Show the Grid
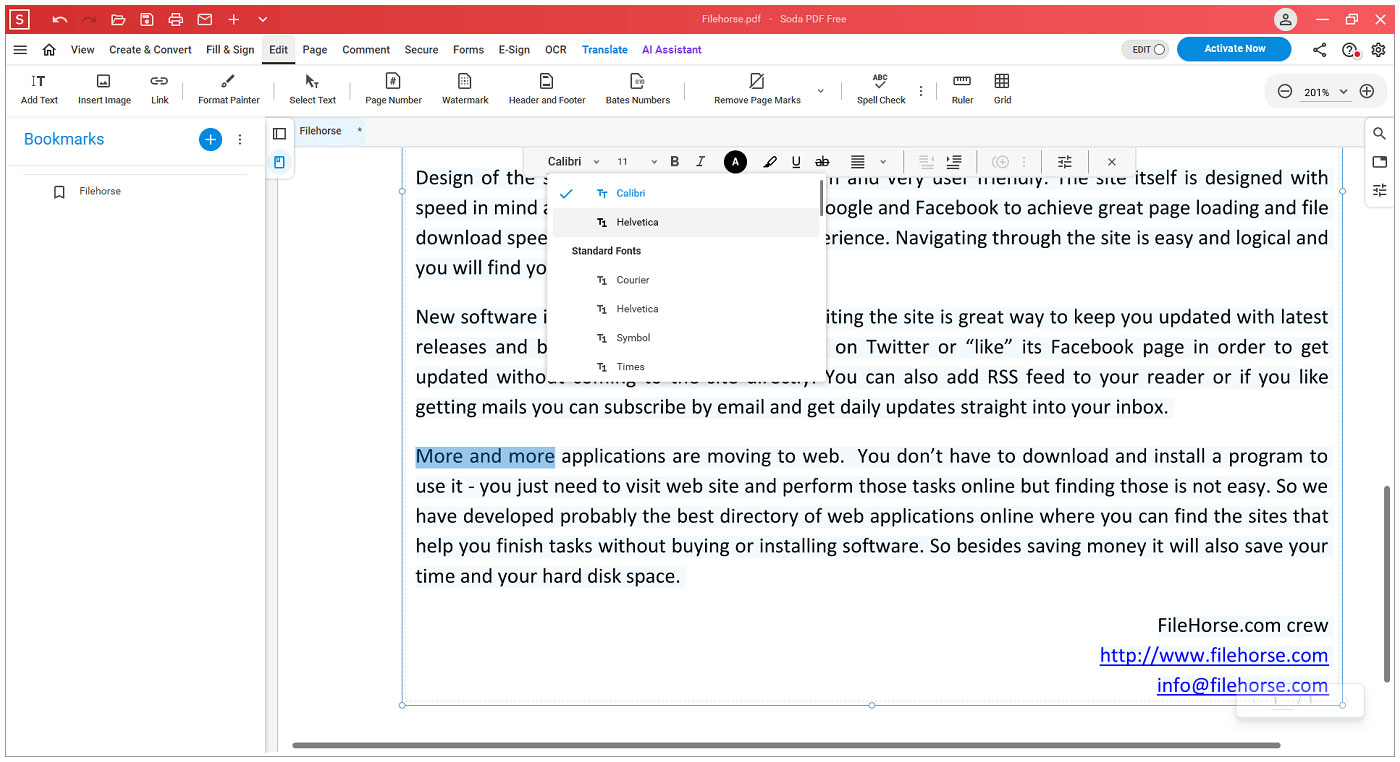The image size is (1400, 762). [x=1002, y=88]
